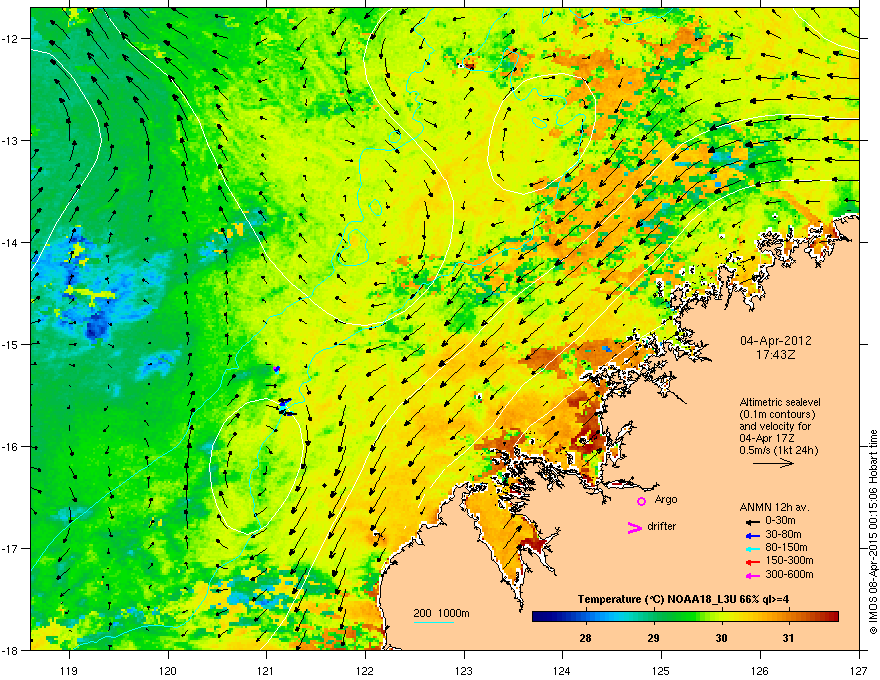Image resolution: width=880 pixels, height=680 pixels.
Task: Click the 'ANMN 12h av.' heading
Action: (774, 507)
